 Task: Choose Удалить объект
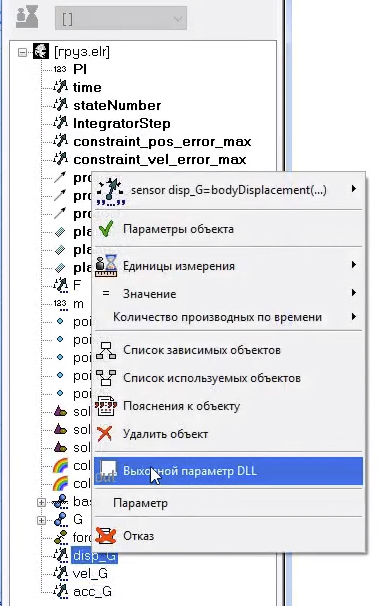[228, 434]
